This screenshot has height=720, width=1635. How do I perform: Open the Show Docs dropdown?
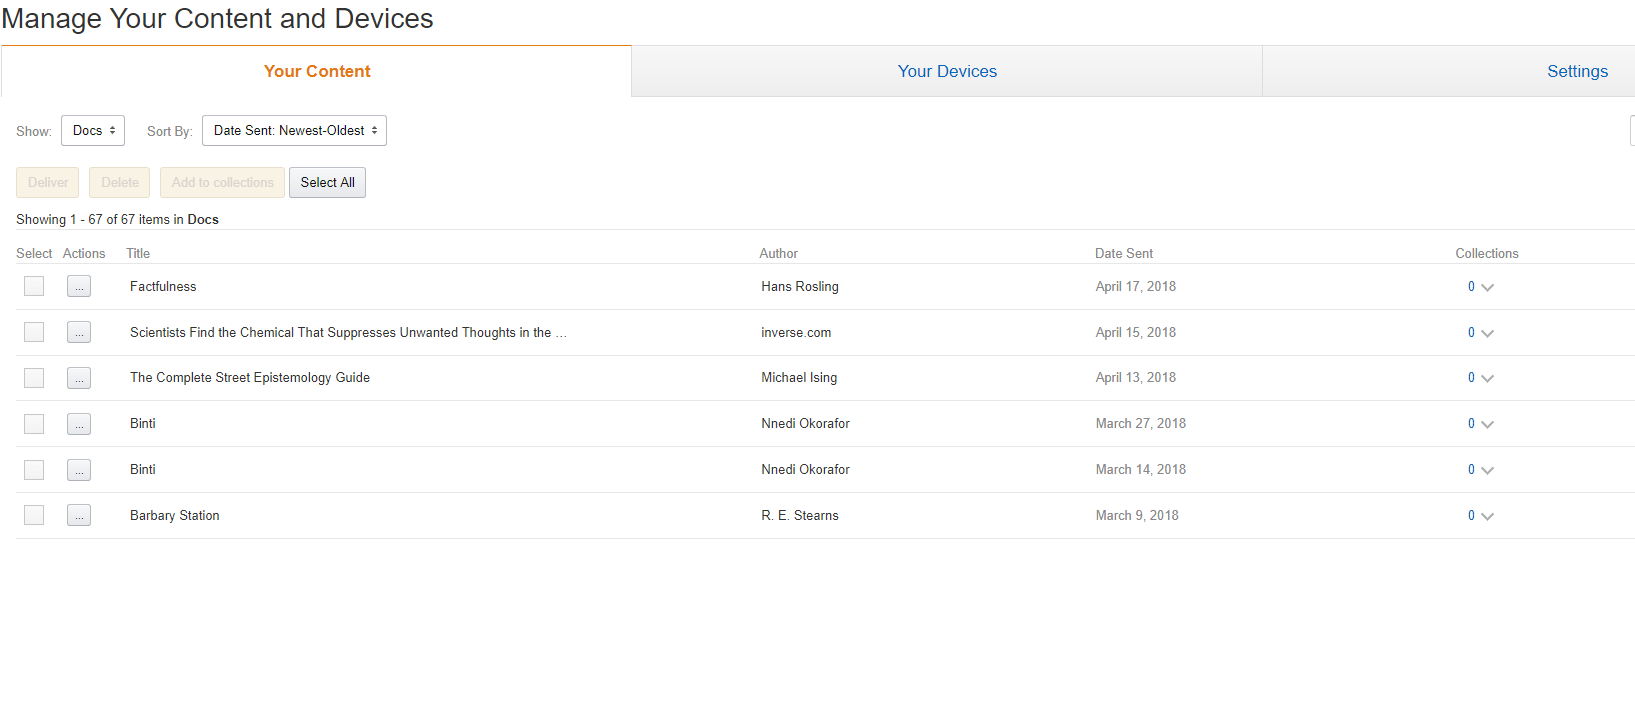93,131
